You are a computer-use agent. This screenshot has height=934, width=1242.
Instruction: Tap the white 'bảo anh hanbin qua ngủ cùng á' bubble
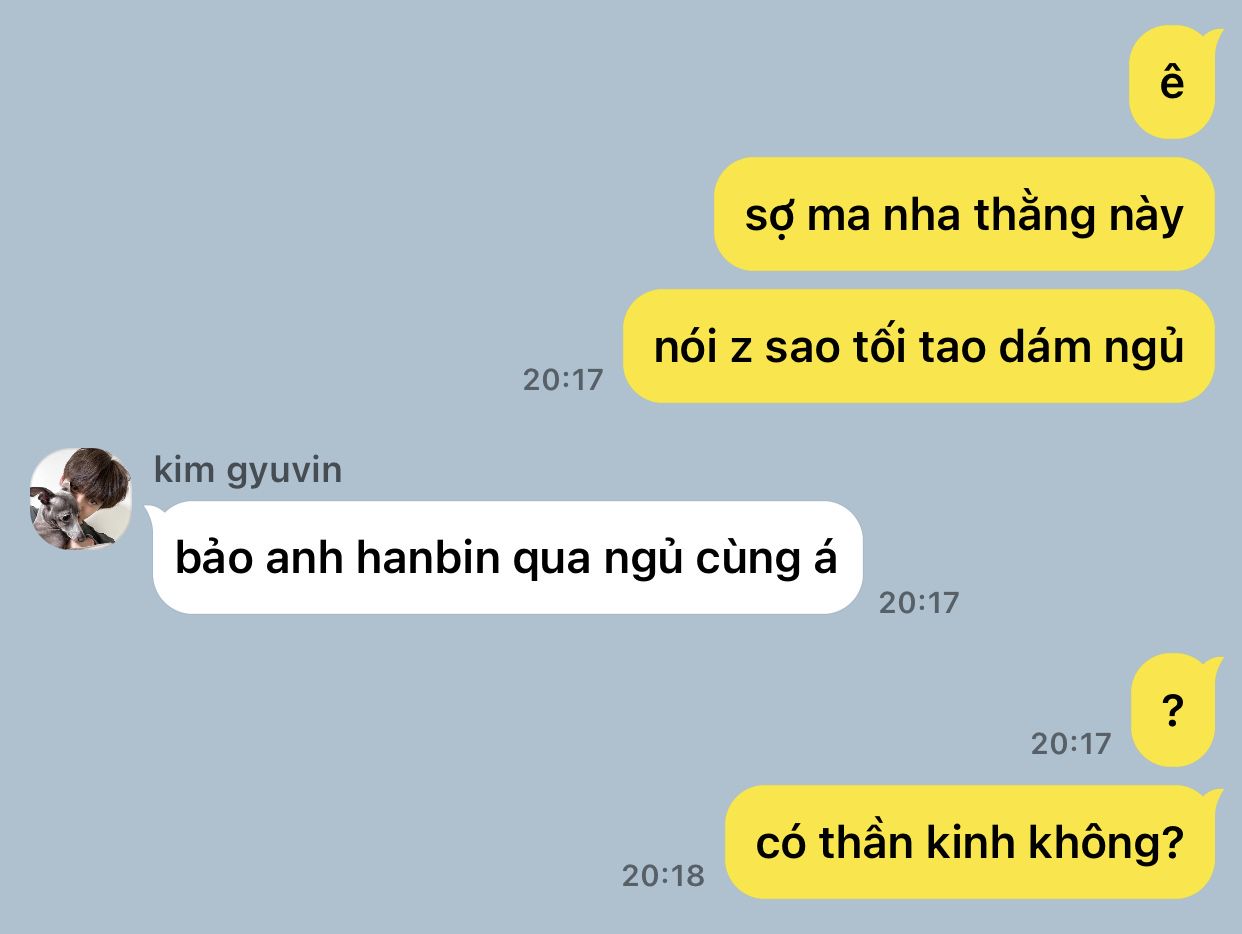pos(507,558)
